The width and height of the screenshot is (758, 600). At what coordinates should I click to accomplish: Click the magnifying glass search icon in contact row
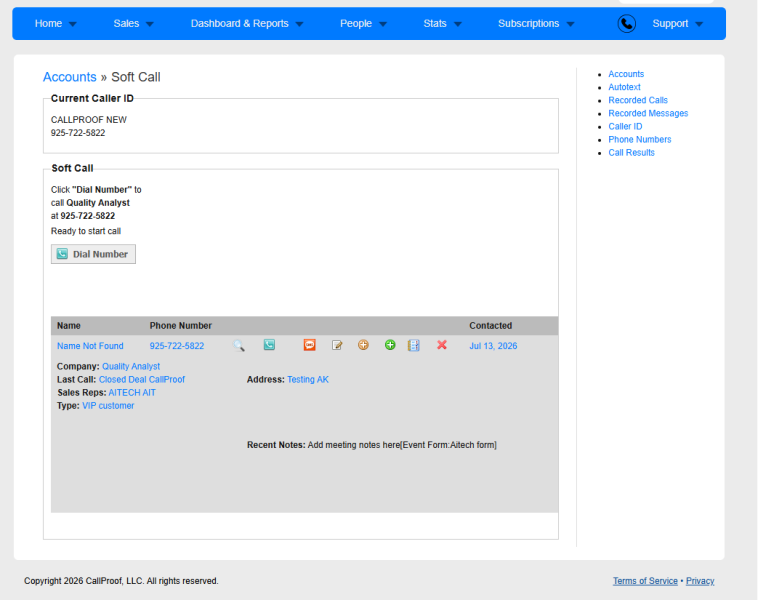point(239,346)
